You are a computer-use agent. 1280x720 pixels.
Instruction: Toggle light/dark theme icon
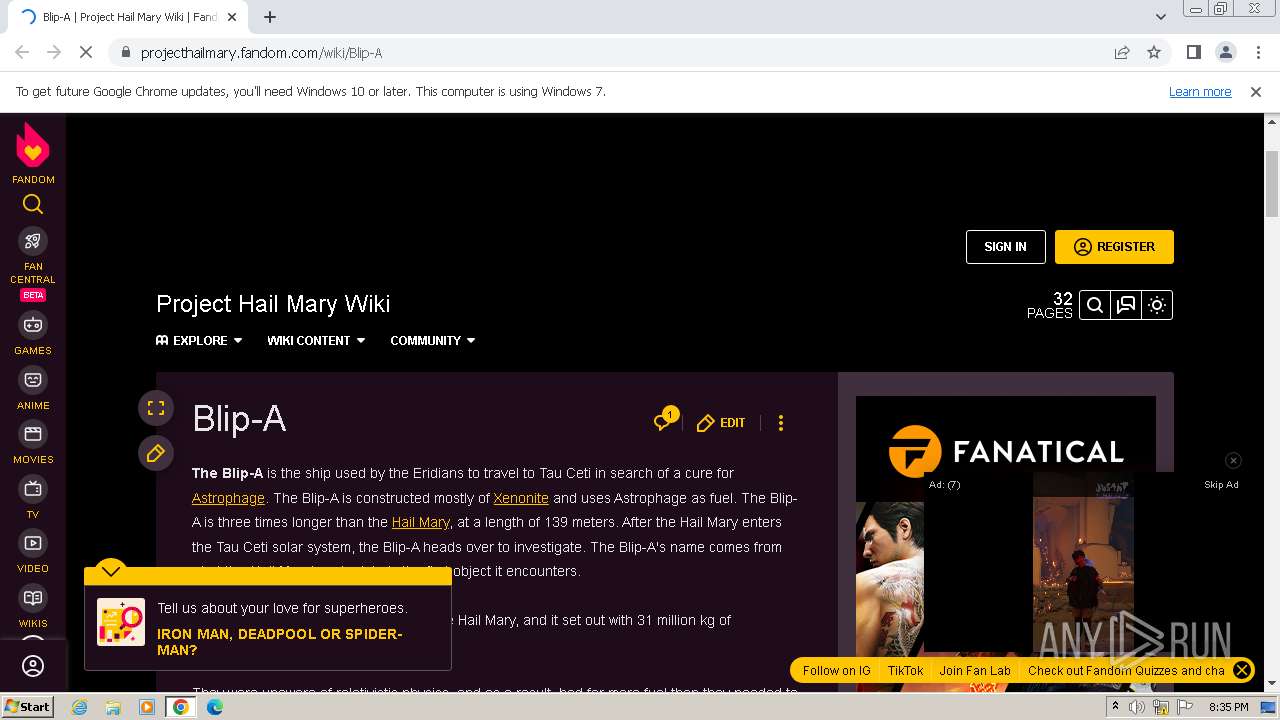tap(1157, 305)
